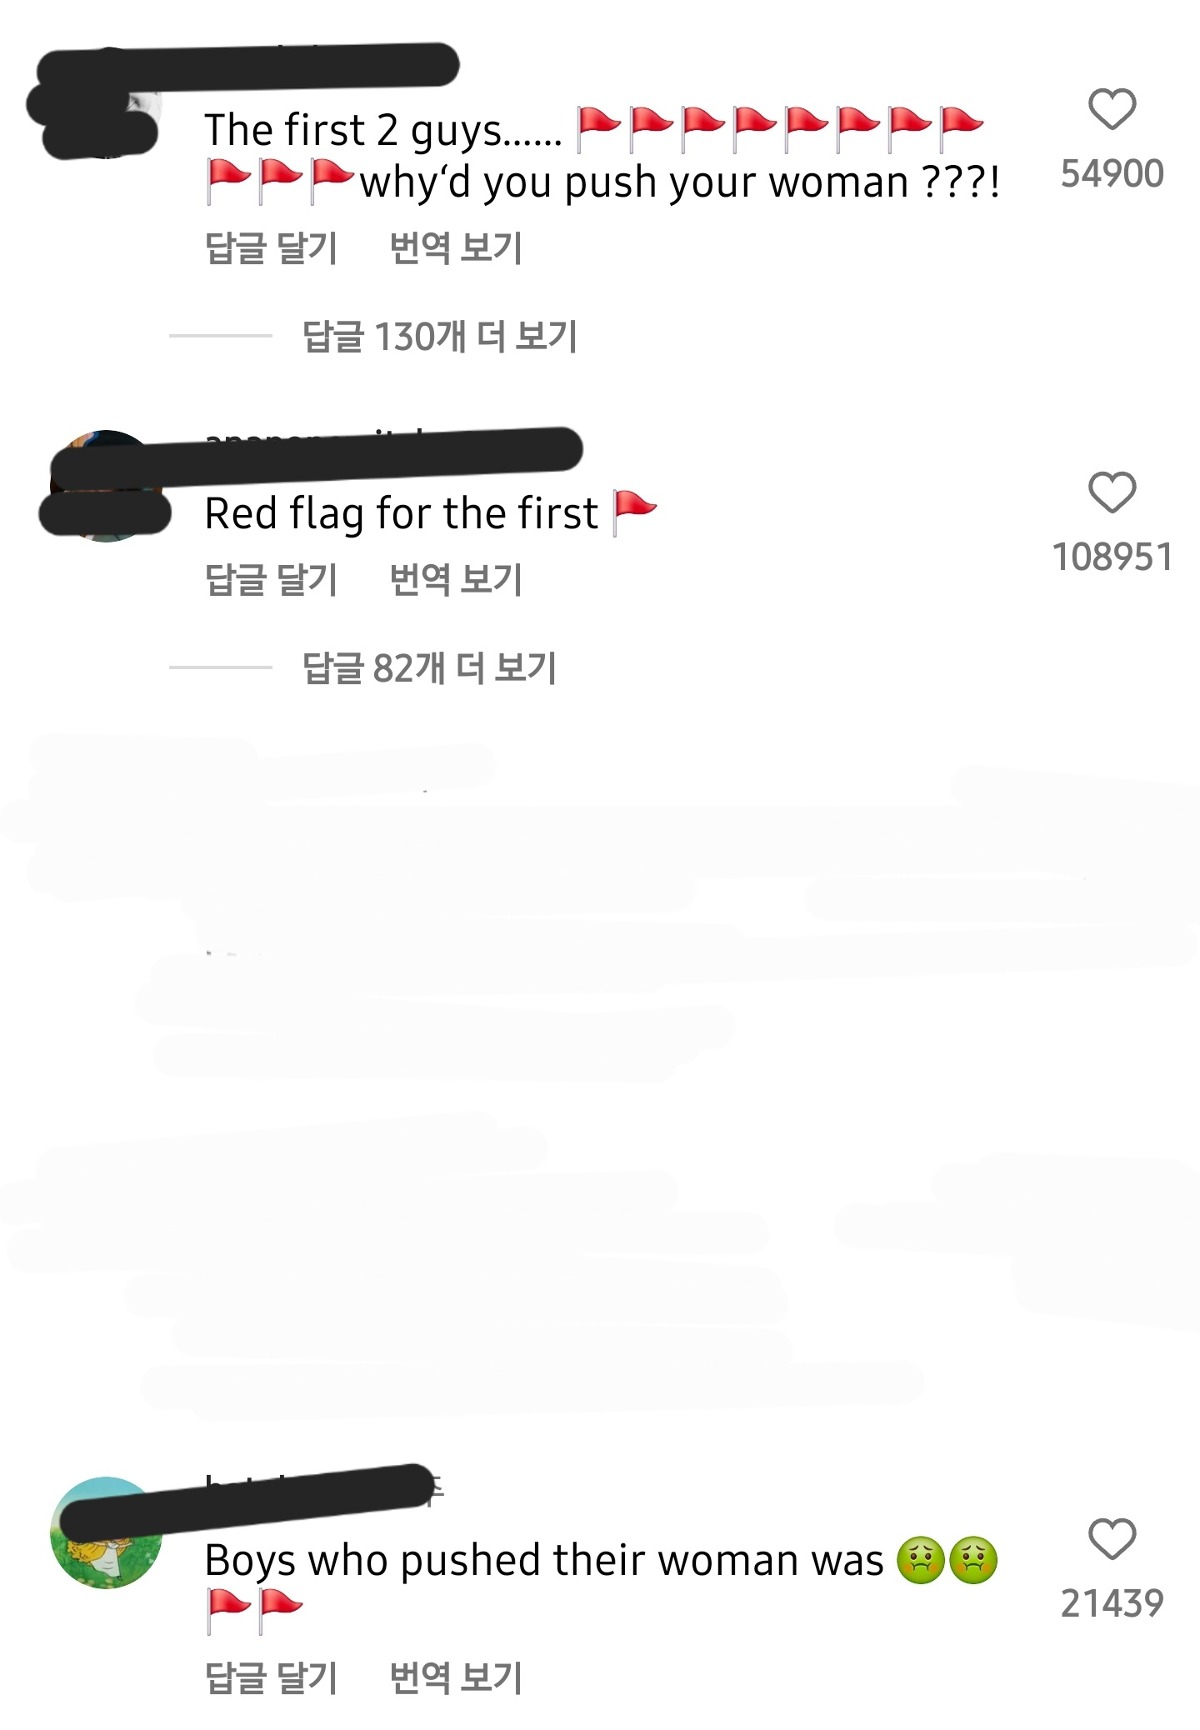Reply via '답글 달기' under first comment

tap(271, 247)
